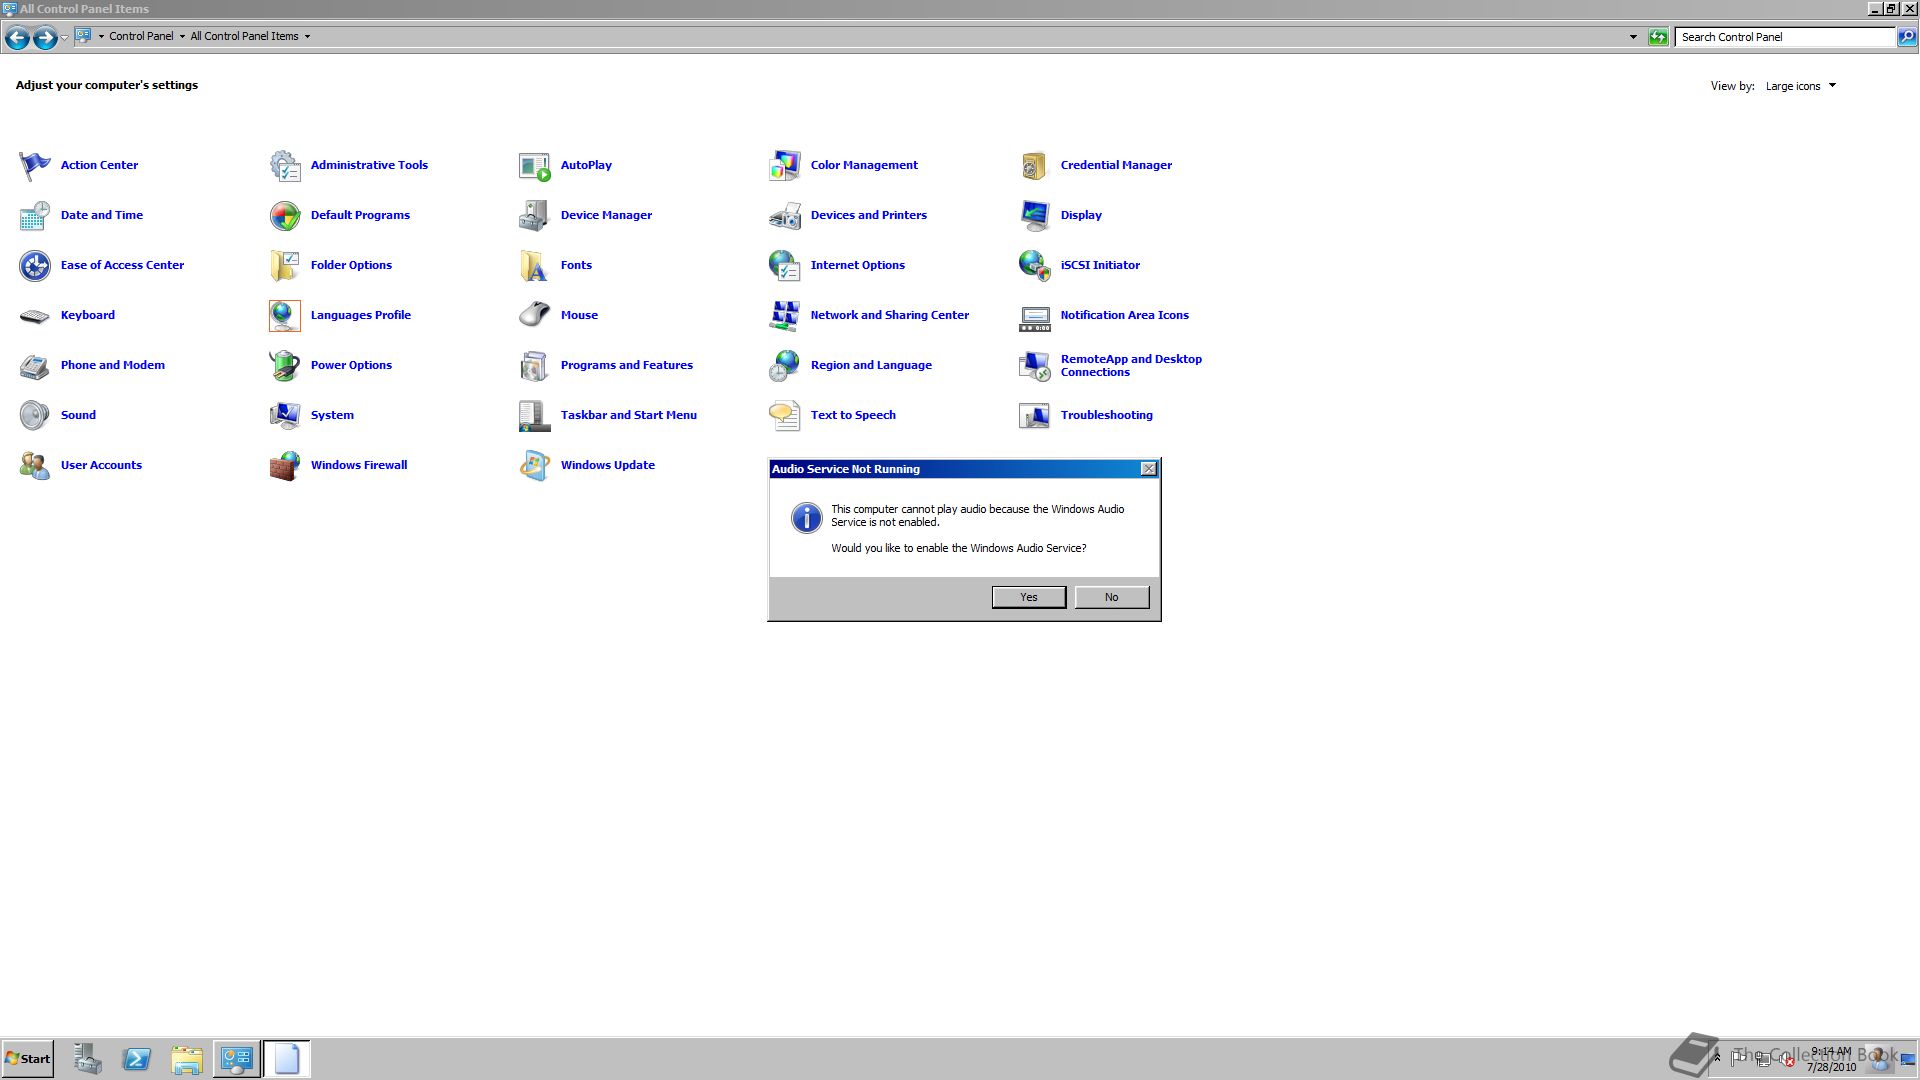Screen dimensions: 1920x1080
Task: Open the Credential Manager icon
Action: coord(1035,165)
